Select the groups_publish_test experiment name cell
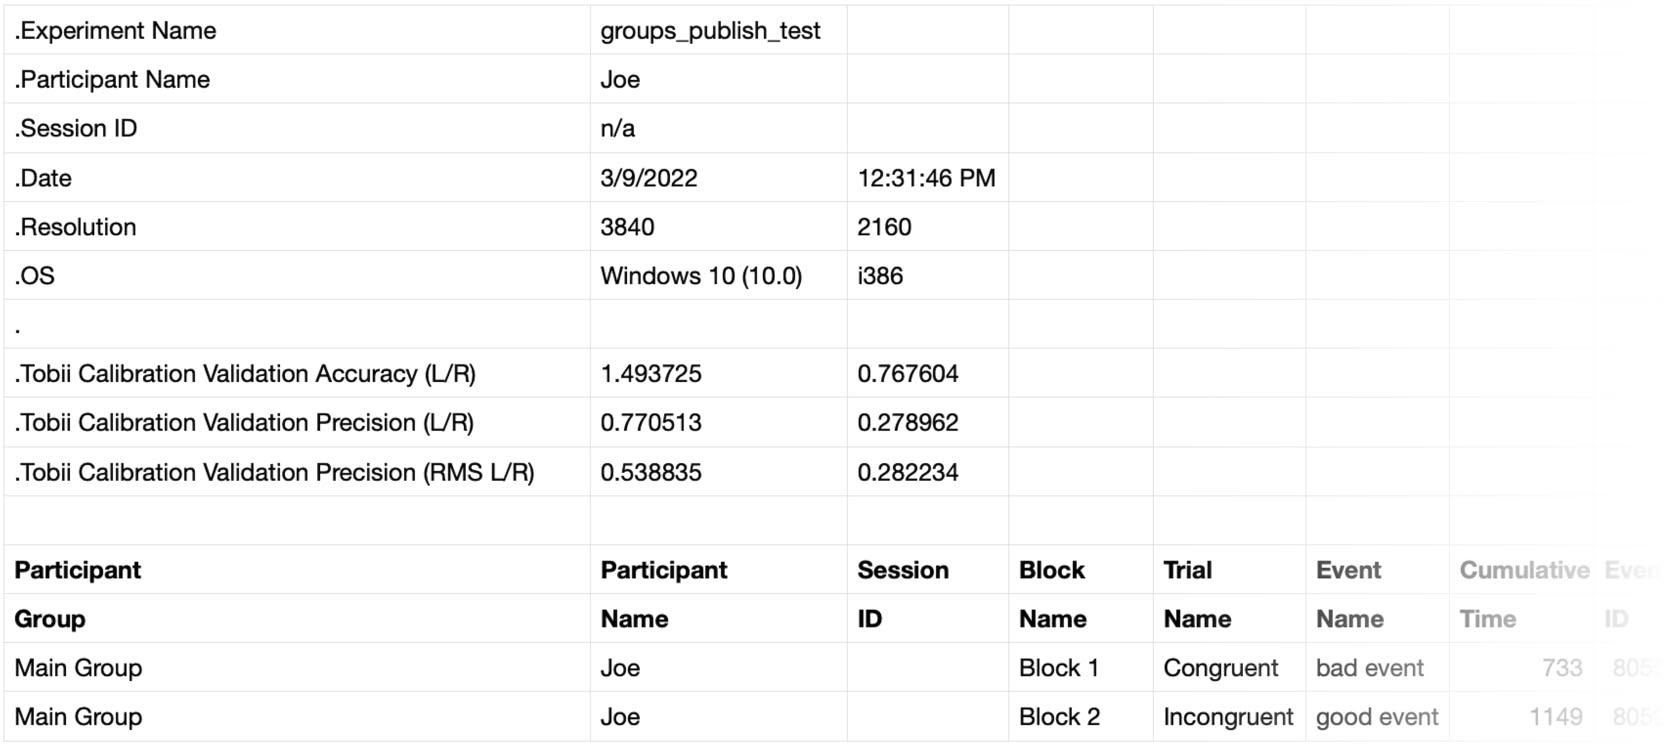1664x746 pixels. coord(710,31)
